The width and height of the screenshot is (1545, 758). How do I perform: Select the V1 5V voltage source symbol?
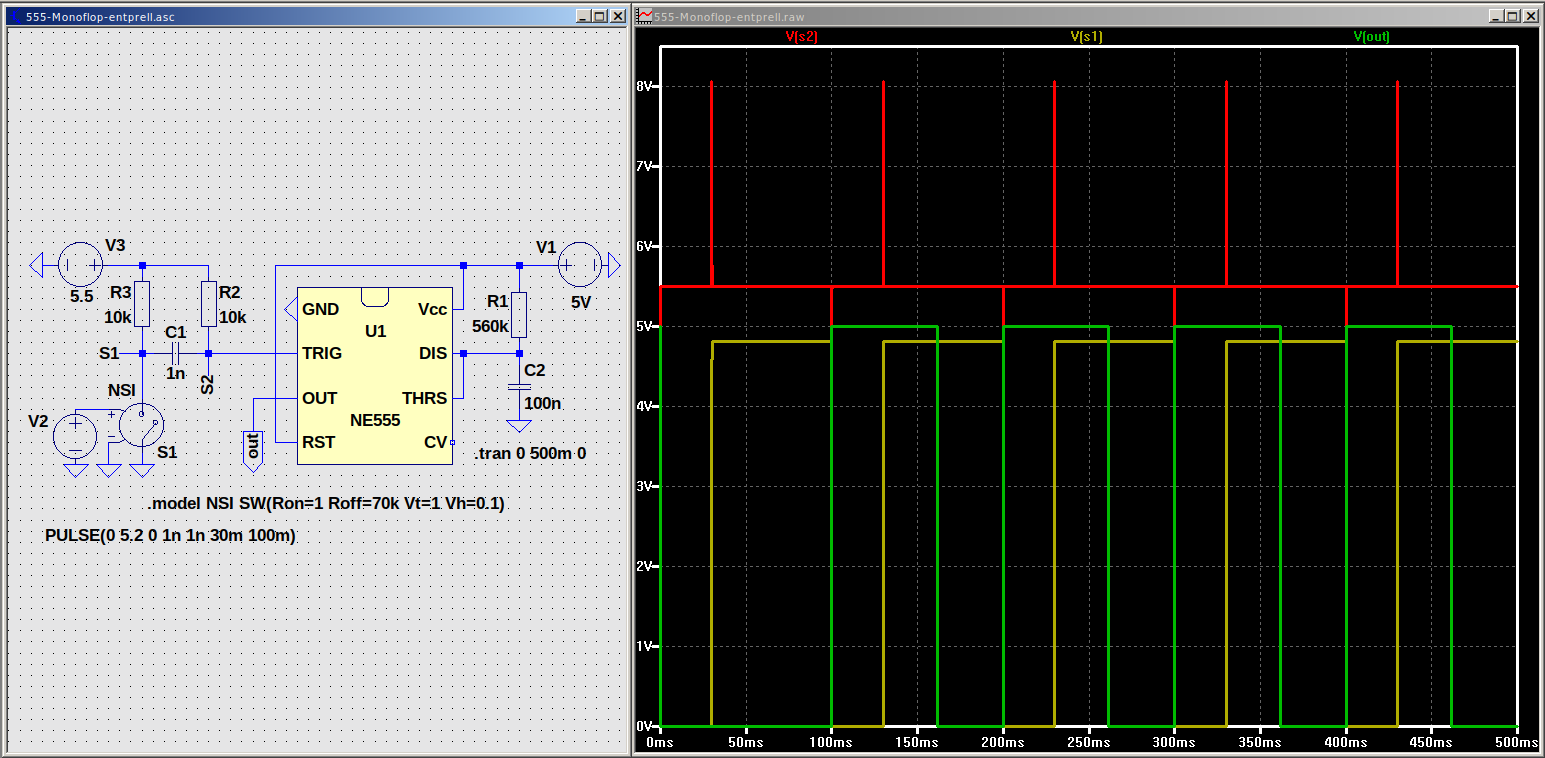tap(579, 265)
